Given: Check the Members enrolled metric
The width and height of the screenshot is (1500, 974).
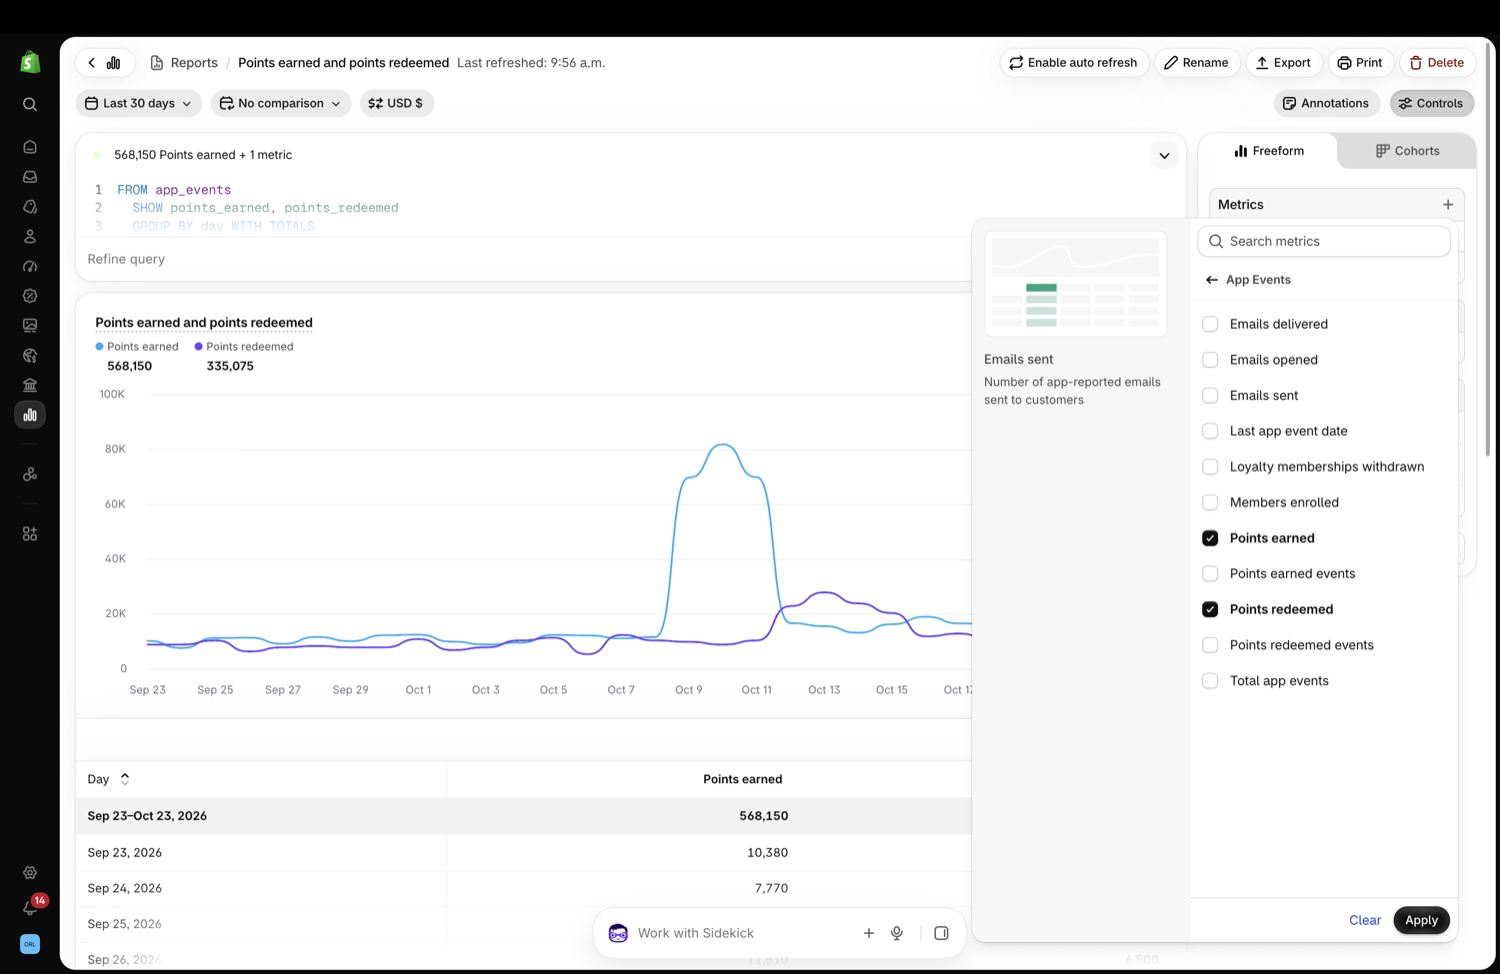Looking at the screenshot, I should pyautogui.click(x=1210, y=502).
